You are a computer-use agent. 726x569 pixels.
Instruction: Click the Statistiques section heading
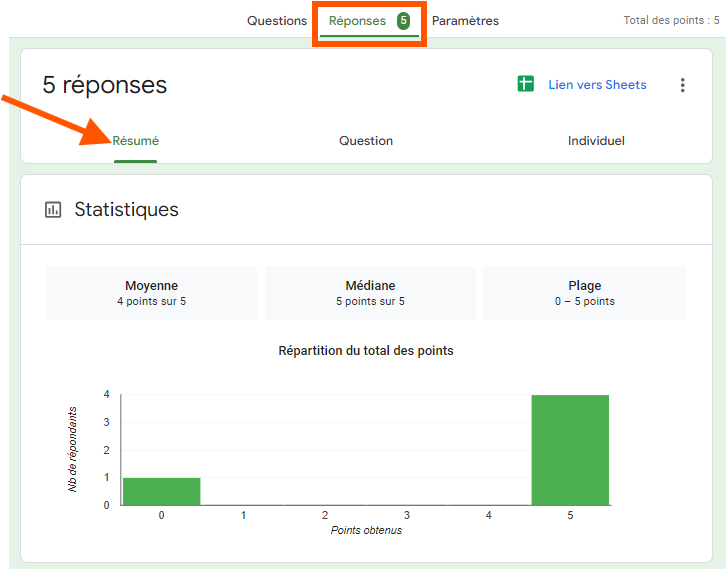(x=126, y=209)
